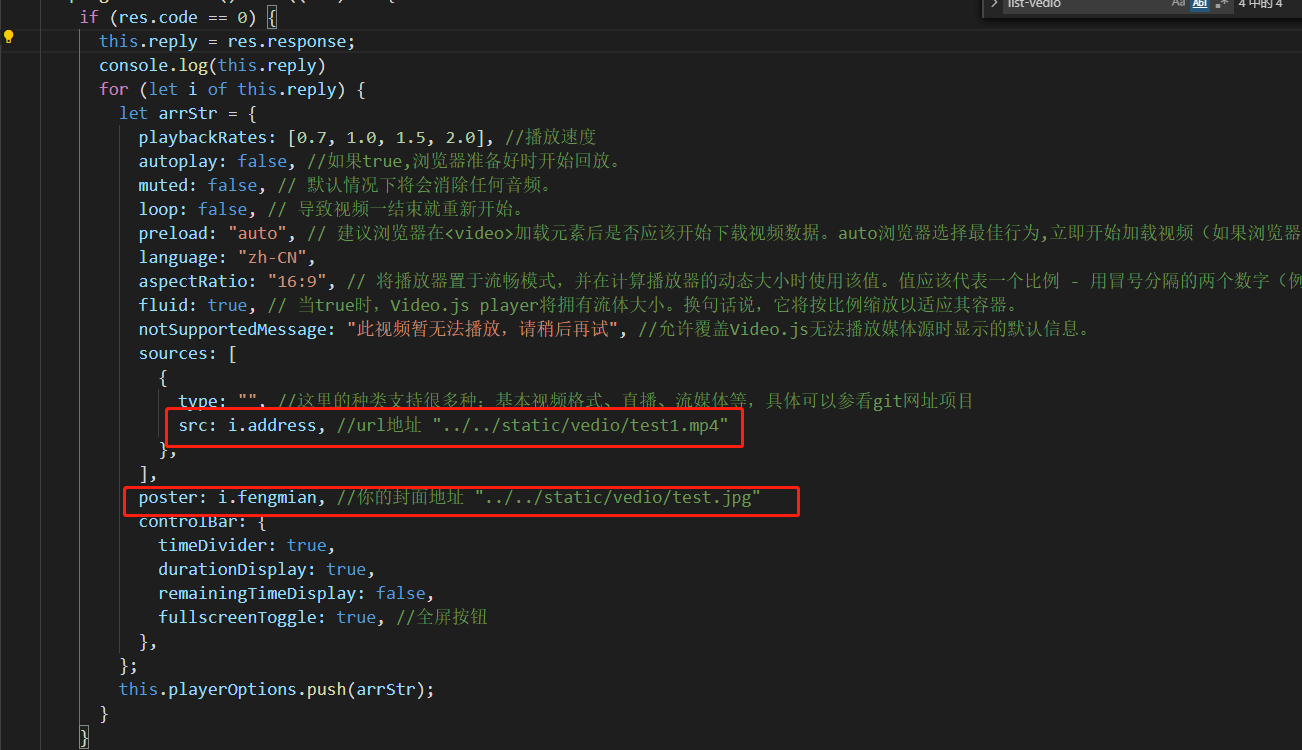Click the 'preload' property name
The height and width of the screenshot is (750, 1302).
point(173,233)
